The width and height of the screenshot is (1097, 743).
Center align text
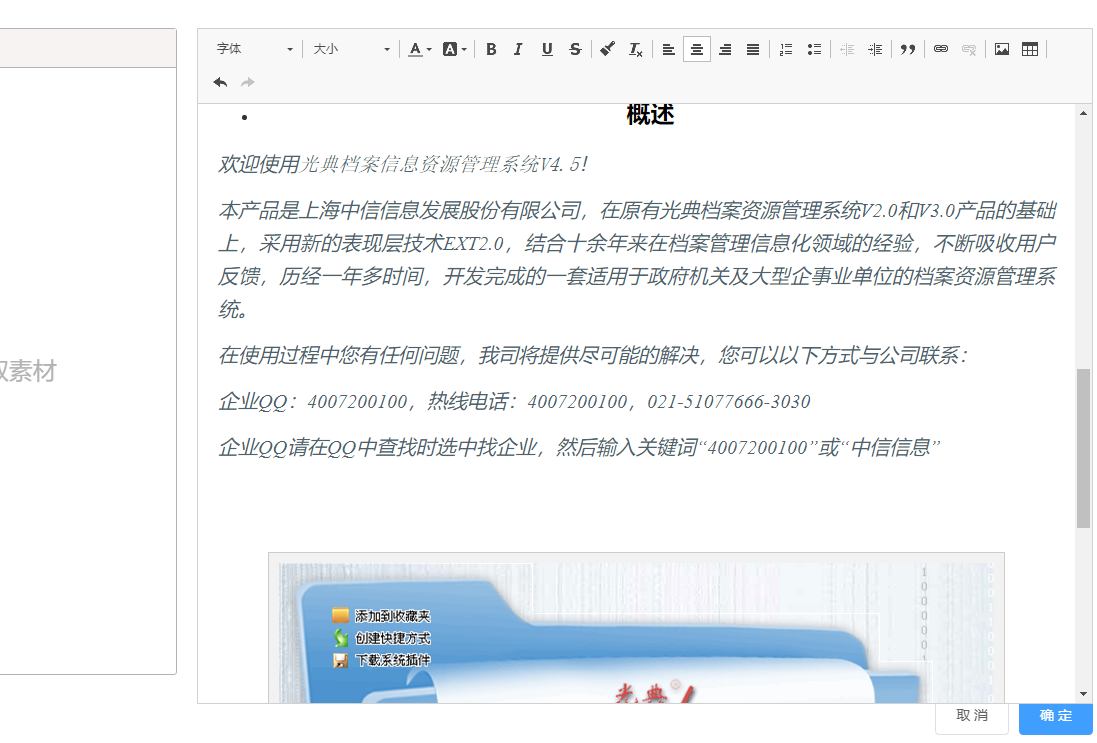(697, 49)
